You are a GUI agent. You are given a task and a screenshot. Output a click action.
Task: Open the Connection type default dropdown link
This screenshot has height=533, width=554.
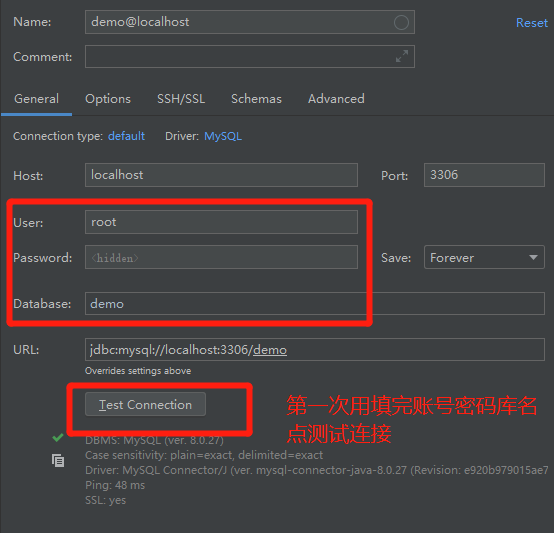tap(126, 136)
